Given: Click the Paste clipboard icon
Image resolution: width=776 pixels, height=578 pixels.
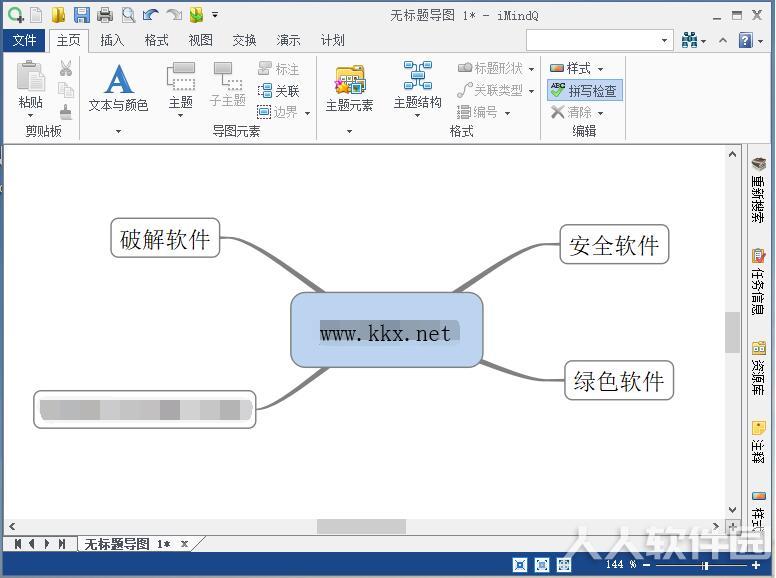Looking at the screenshot, I should tap(31, 77).
